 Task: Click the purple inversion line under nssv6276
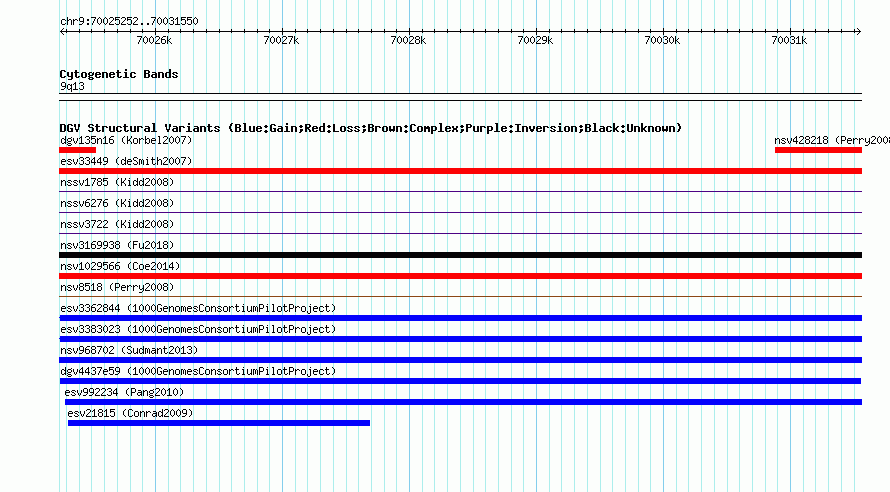460,213
